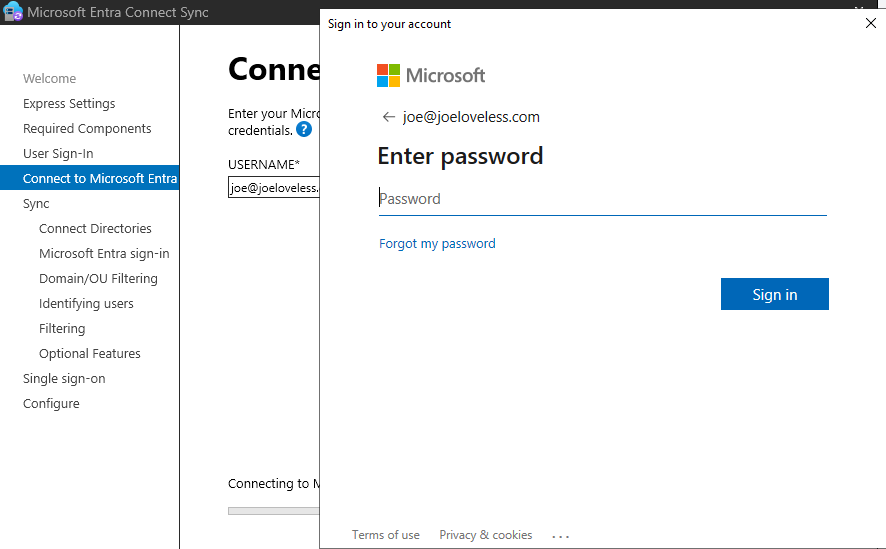Click the connection progress bar
The width and height of the screenshot is (886, 549).
273,511
